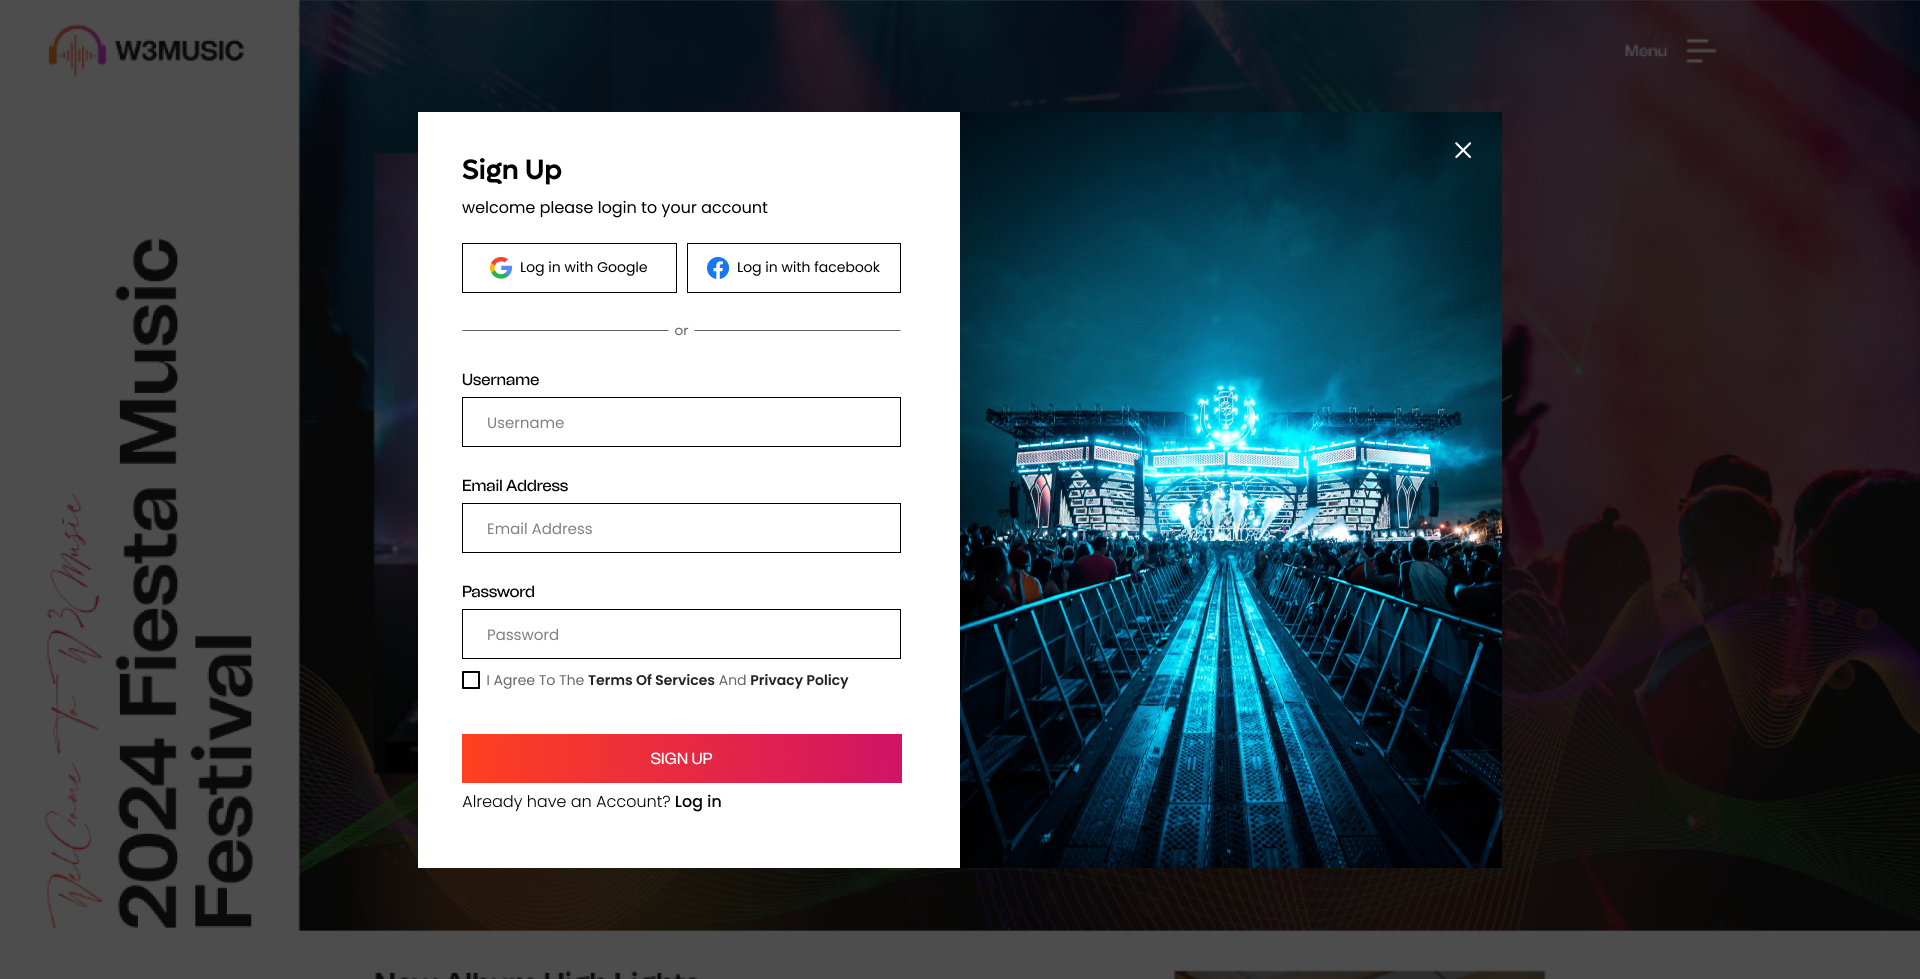The width and height of the screenshot is (1920, 979).
Task: Select the Google icon in the login button
Action: 499,267
